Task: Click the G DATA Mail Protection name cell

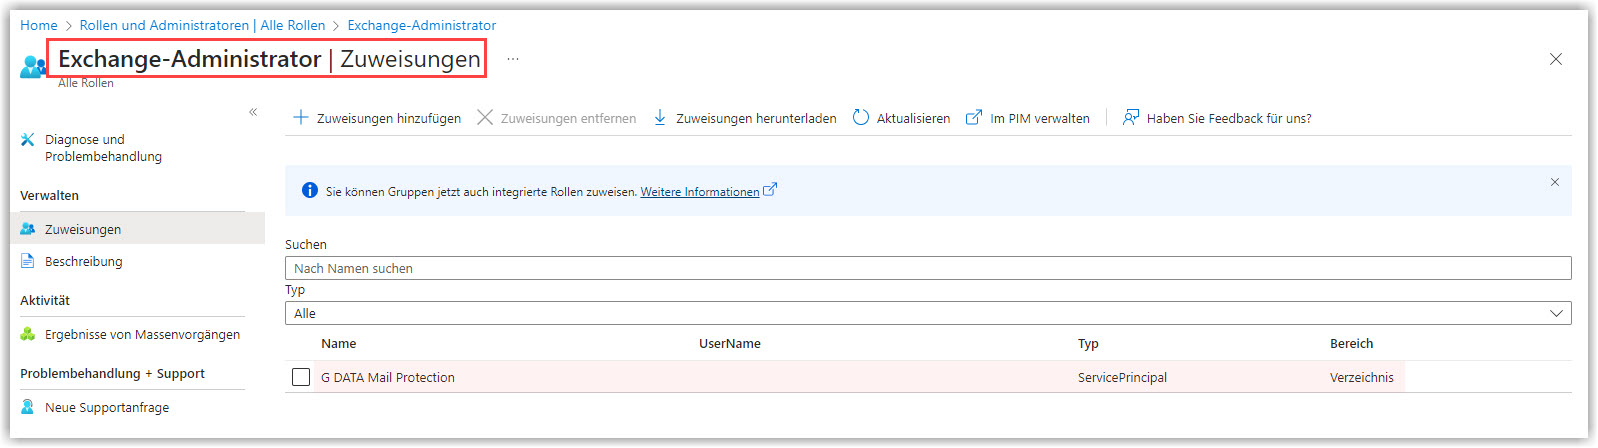Action: point(388,377)
